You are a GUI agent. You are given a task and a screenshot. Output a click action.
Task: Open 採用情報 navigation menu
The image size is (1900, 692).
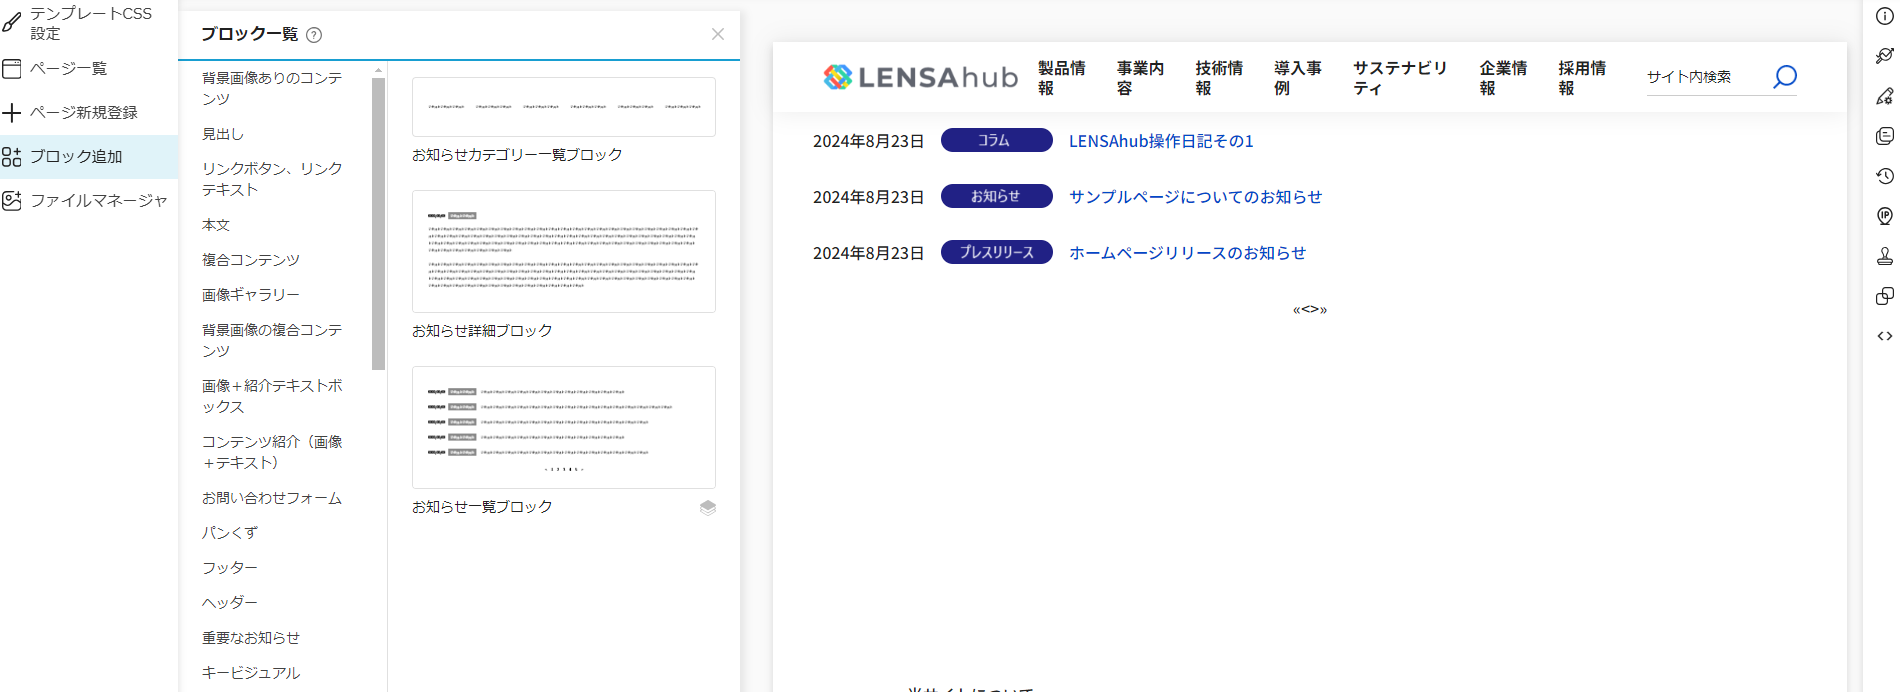(x=1582, y=78)
